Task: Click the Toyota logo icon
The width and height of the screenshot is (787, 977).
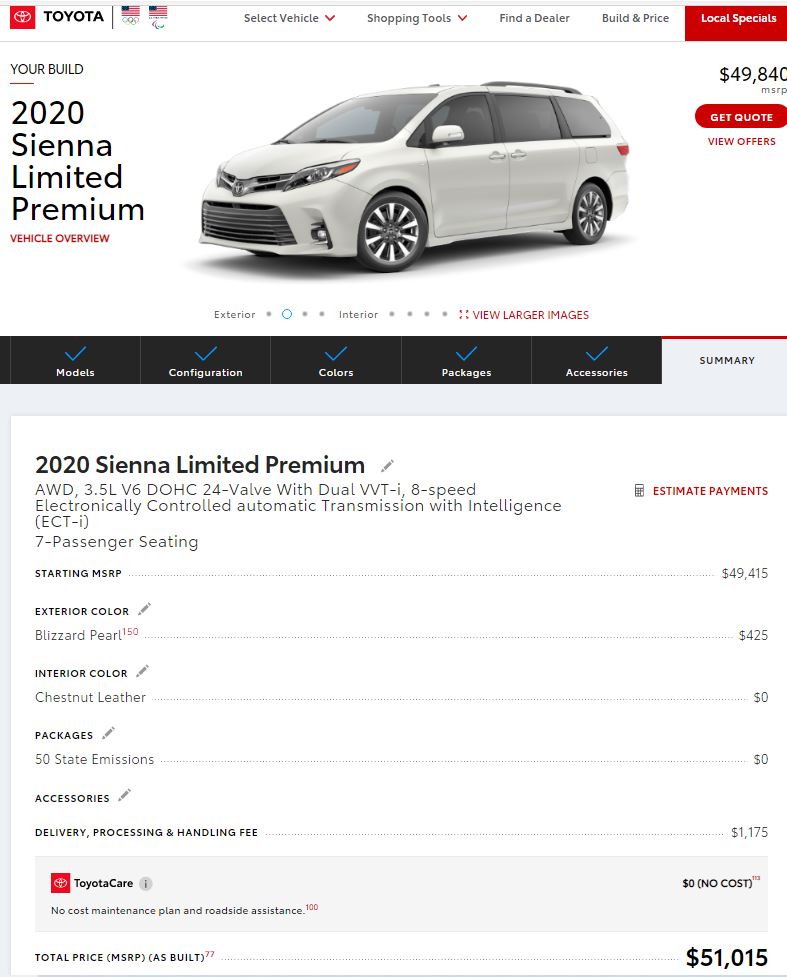Action: click(x=22, y=17)
